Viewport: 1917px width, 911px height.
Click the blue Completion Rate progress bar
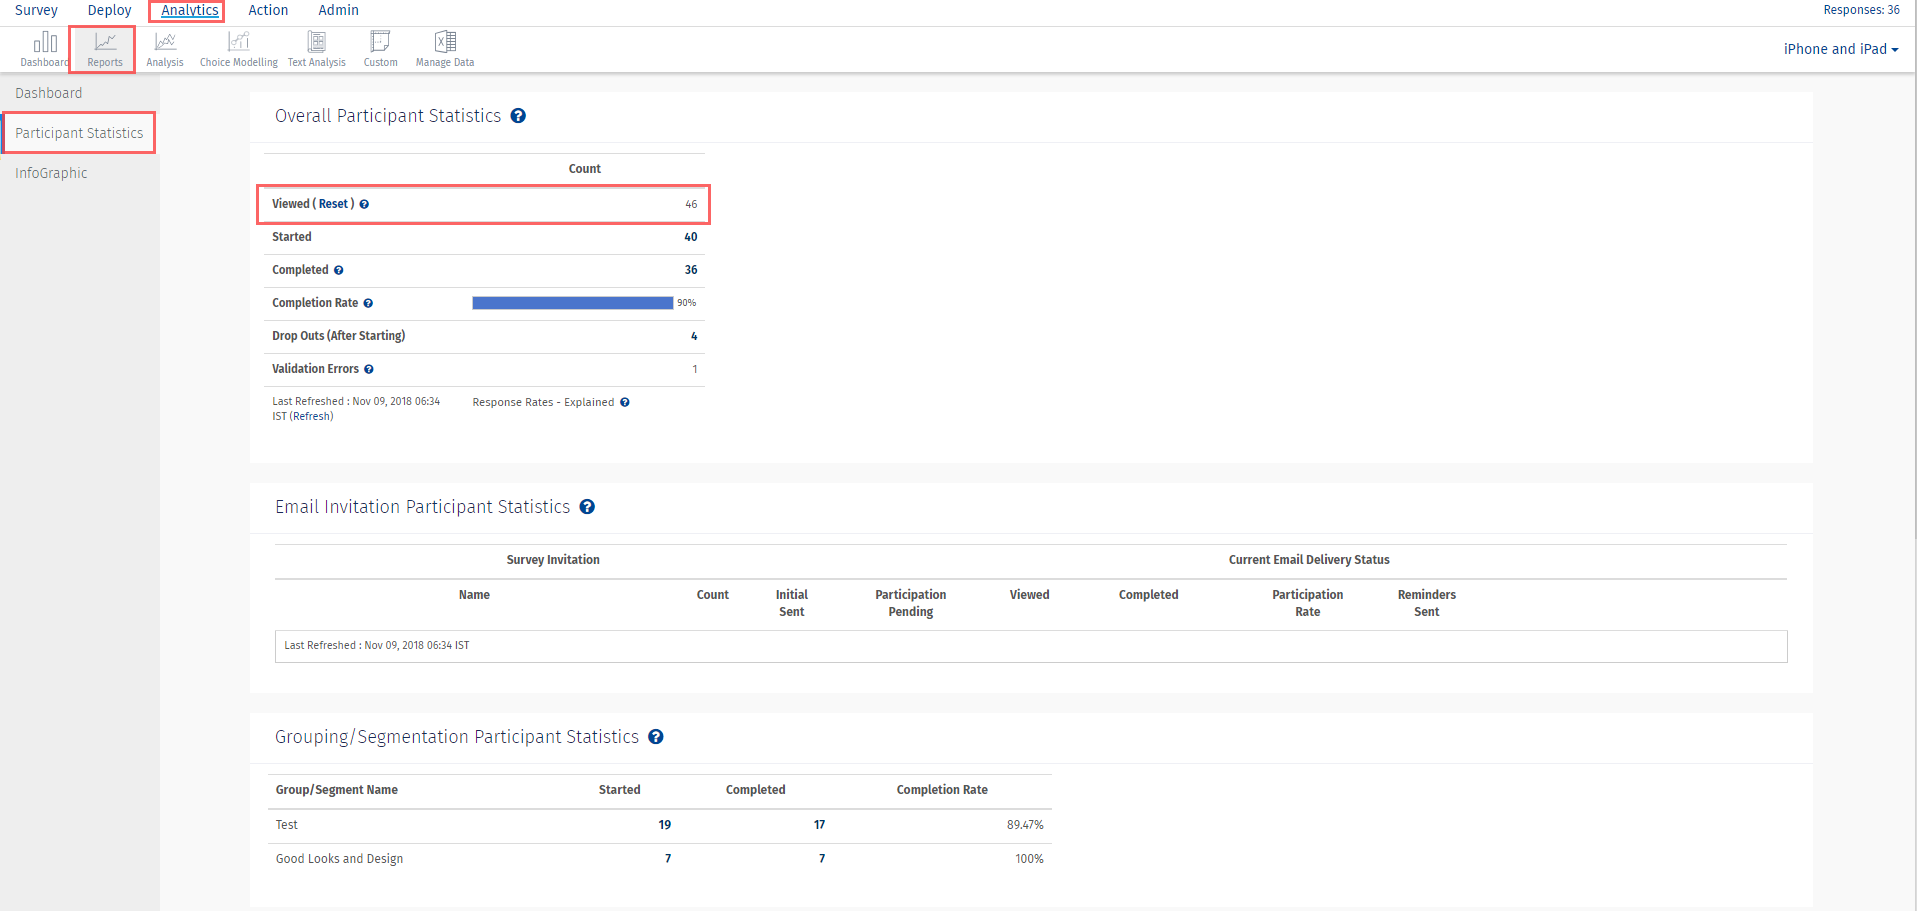point(572,303)
